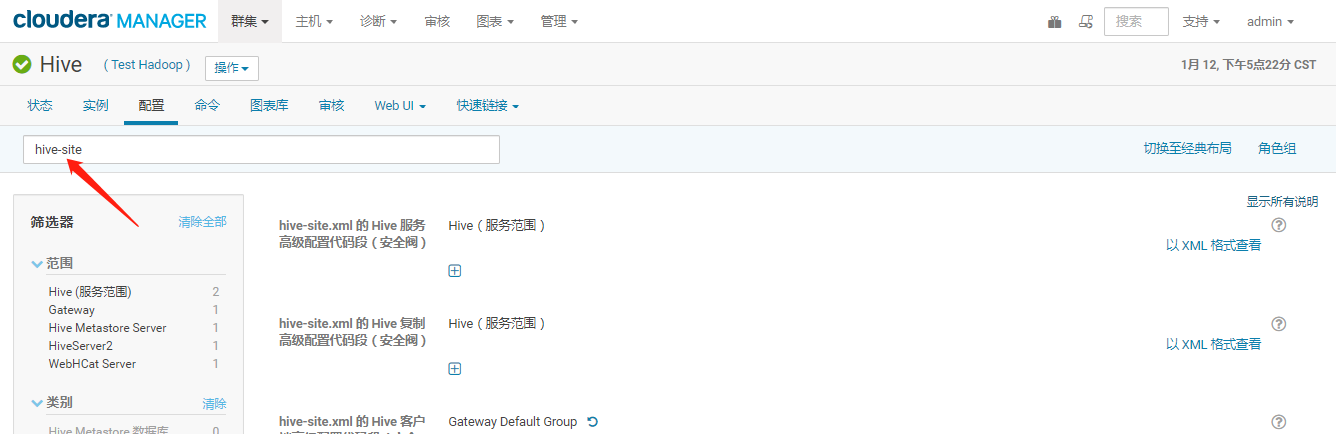Click 清除 next to 类别
This screenshot has width=1336, height=434.
[x=214, y=404]
